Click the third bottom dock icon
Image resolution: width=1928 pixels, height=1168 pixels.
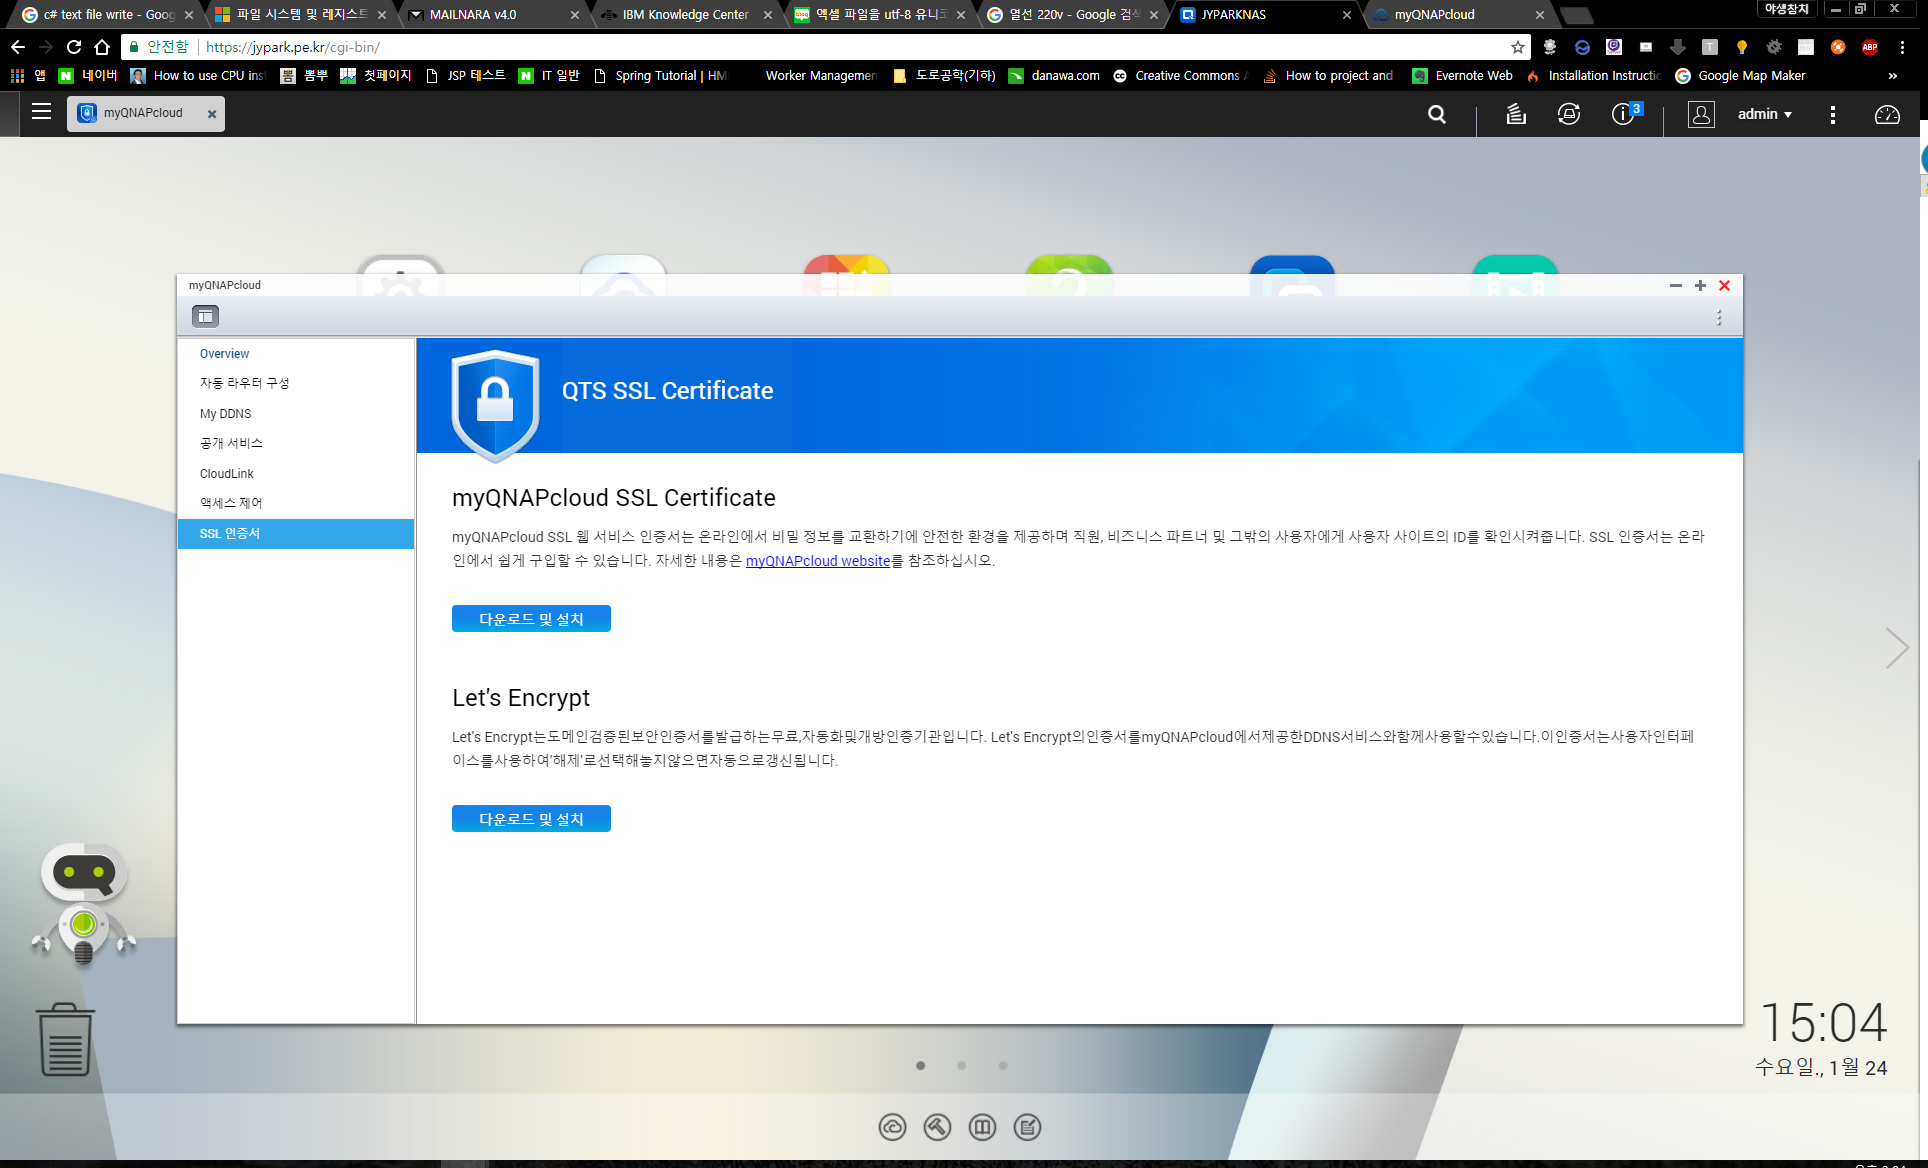982,1127
